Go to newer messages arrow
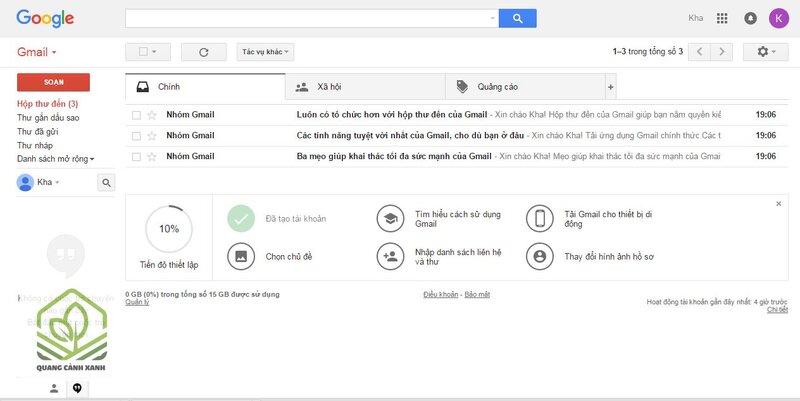 pos(699,52)
